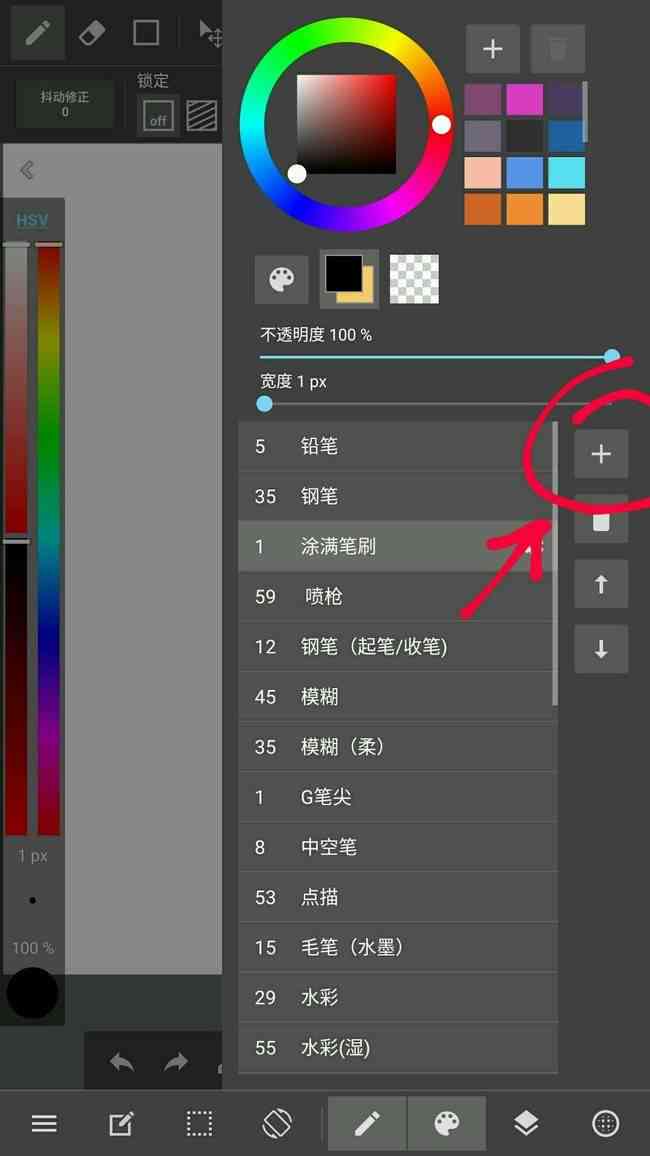Viewport: 650px width, 1156px height.
Task: Undo the last action
Action: click(x=122, y=1062)
